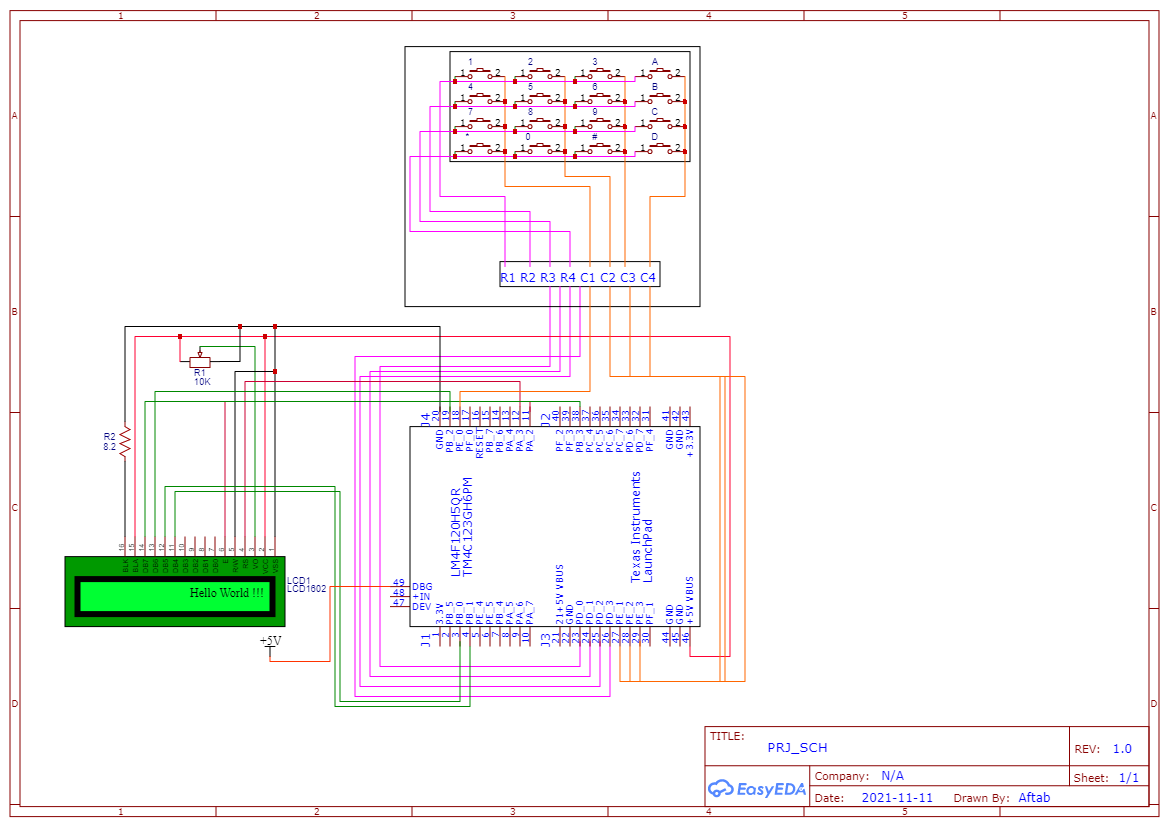Image resolution: width=1169 pixels, height=827 pixels.
Task: Select the keypad switch labeled A
Action: (660, 72)
